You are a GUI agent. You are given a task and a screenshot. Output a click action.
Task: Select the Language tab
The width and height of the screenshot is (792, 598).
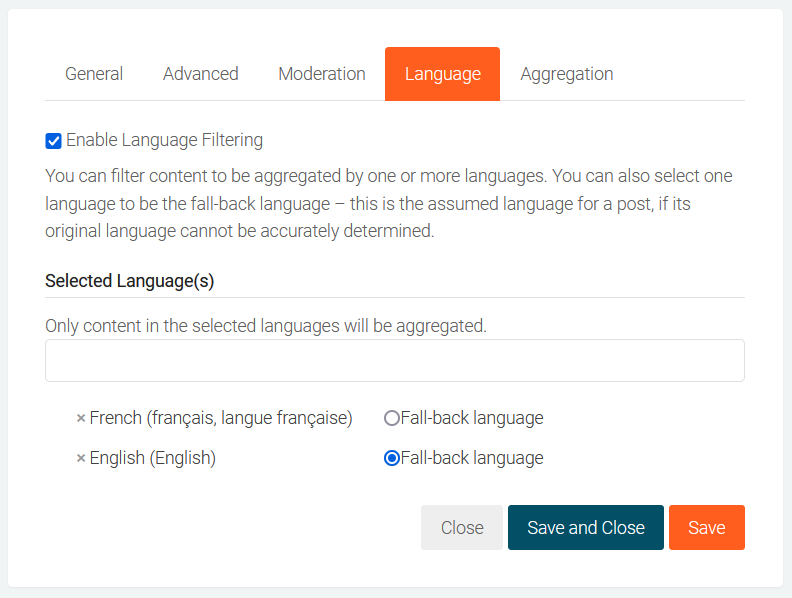point(442,74)
